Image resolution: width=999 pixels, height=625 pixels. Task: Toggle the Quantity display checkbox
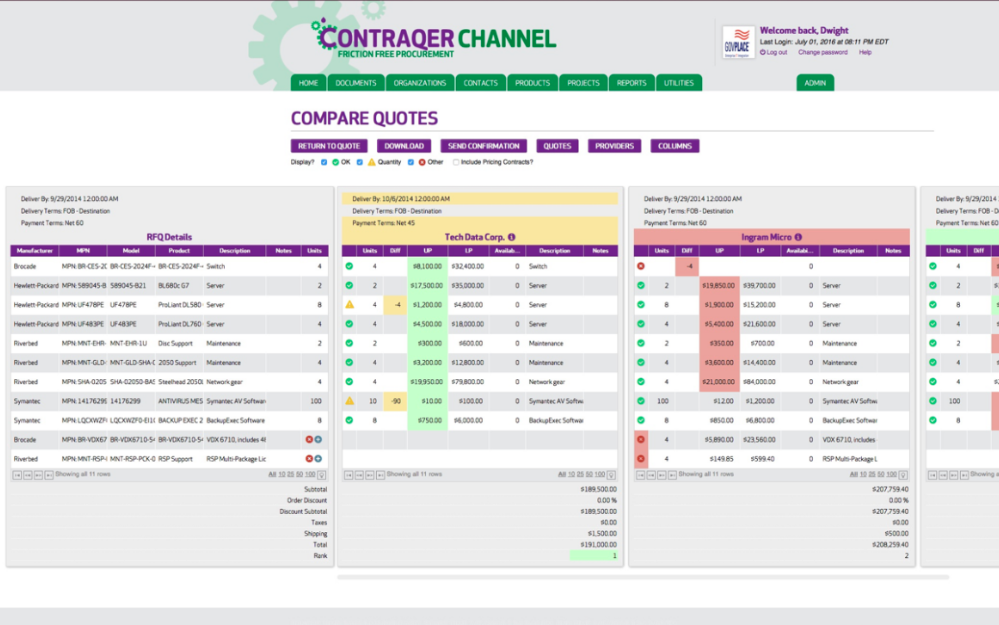pyautogui.click(x=360, y=162)
